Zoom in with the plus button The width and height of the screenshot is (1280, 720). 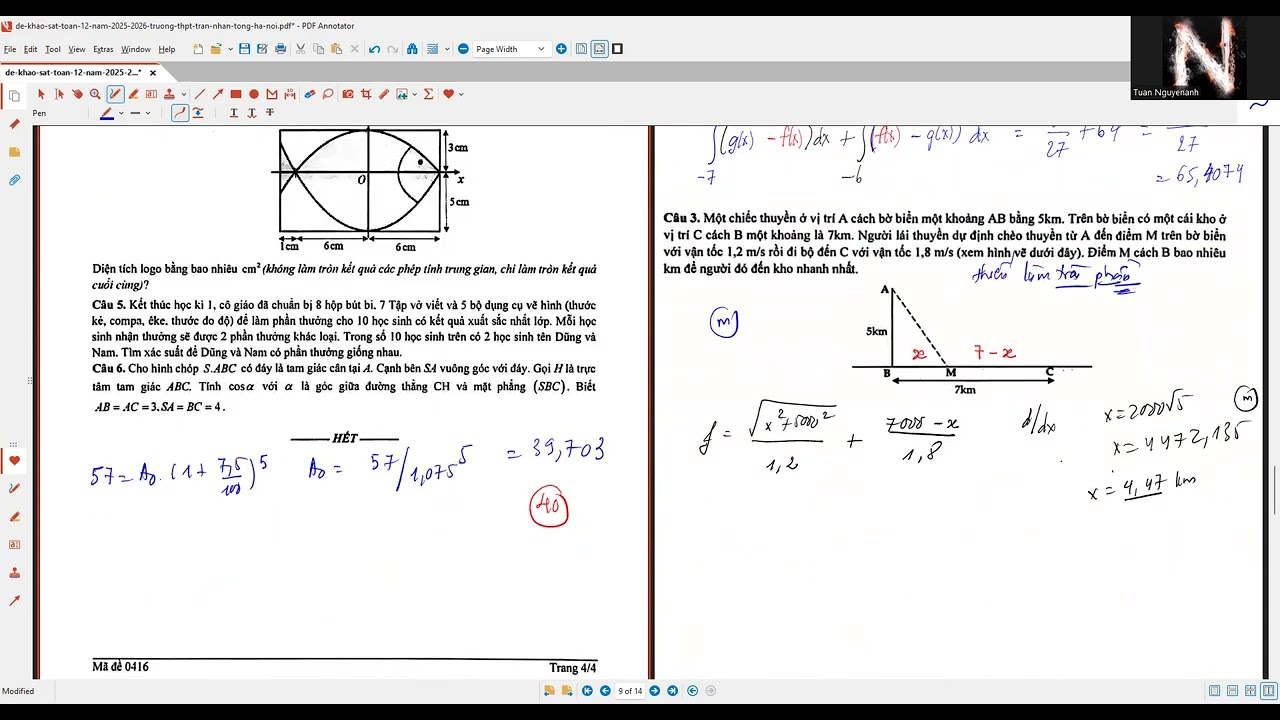561,49
